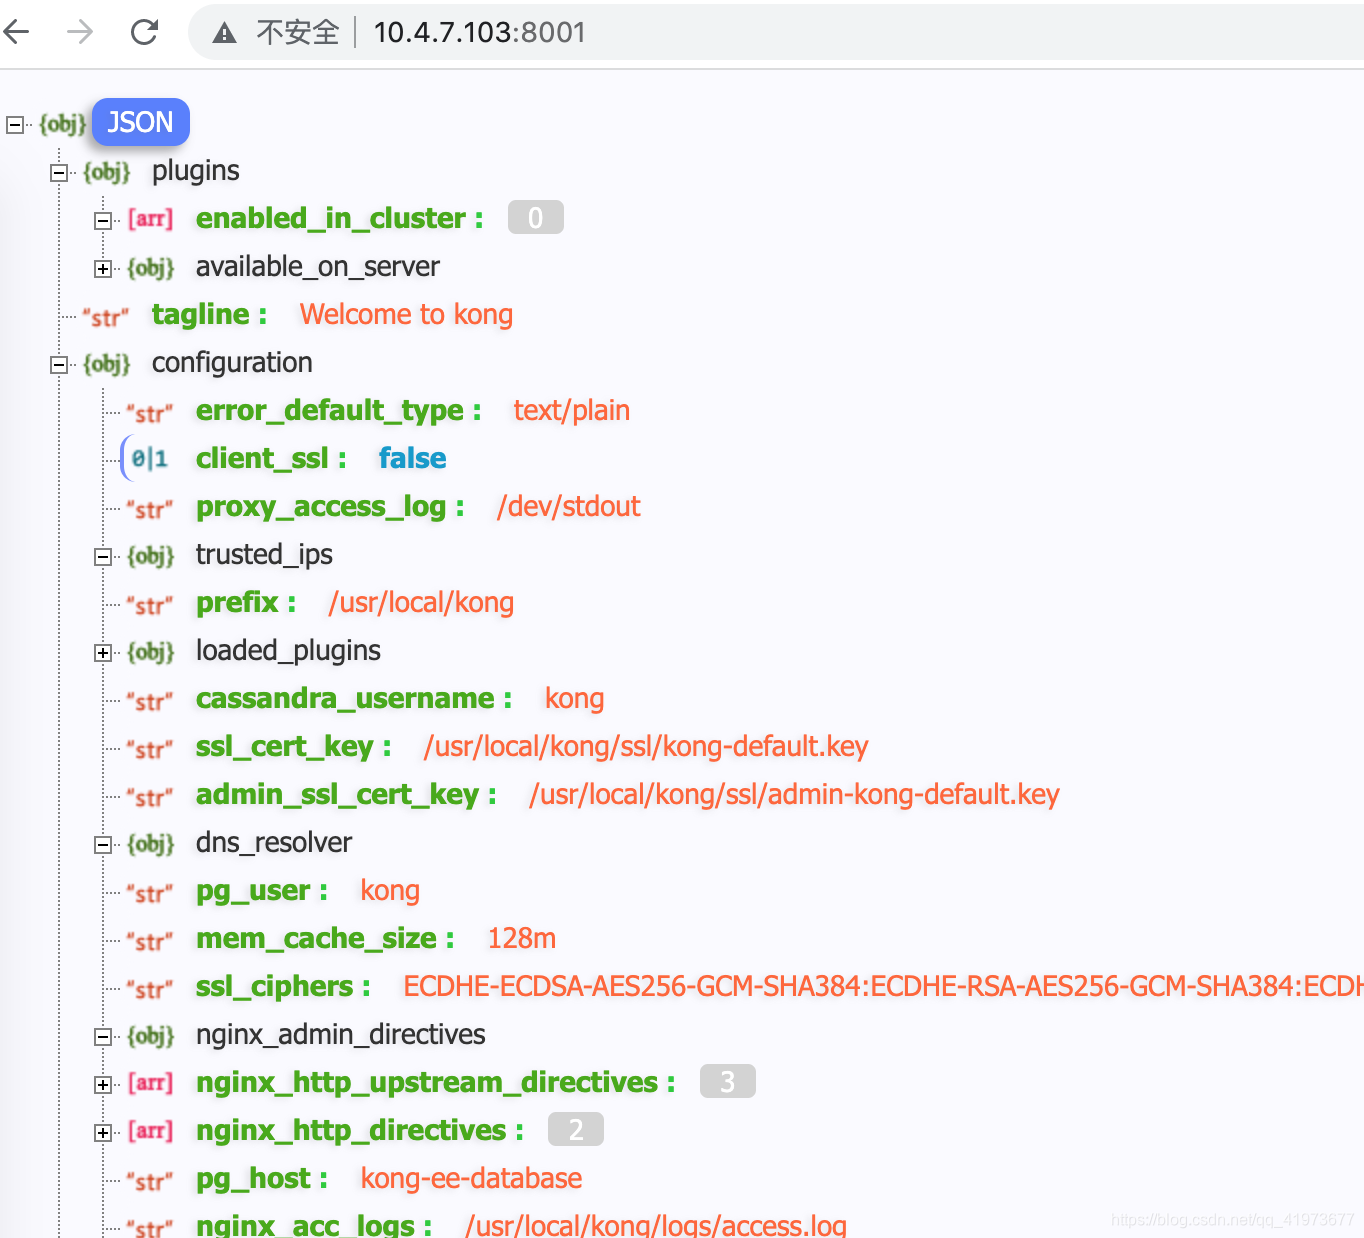Click the str type icon beside ssl_ciphers
Image resolution: width=1364 pixels, height=1238 pixels.
point(150,989)
